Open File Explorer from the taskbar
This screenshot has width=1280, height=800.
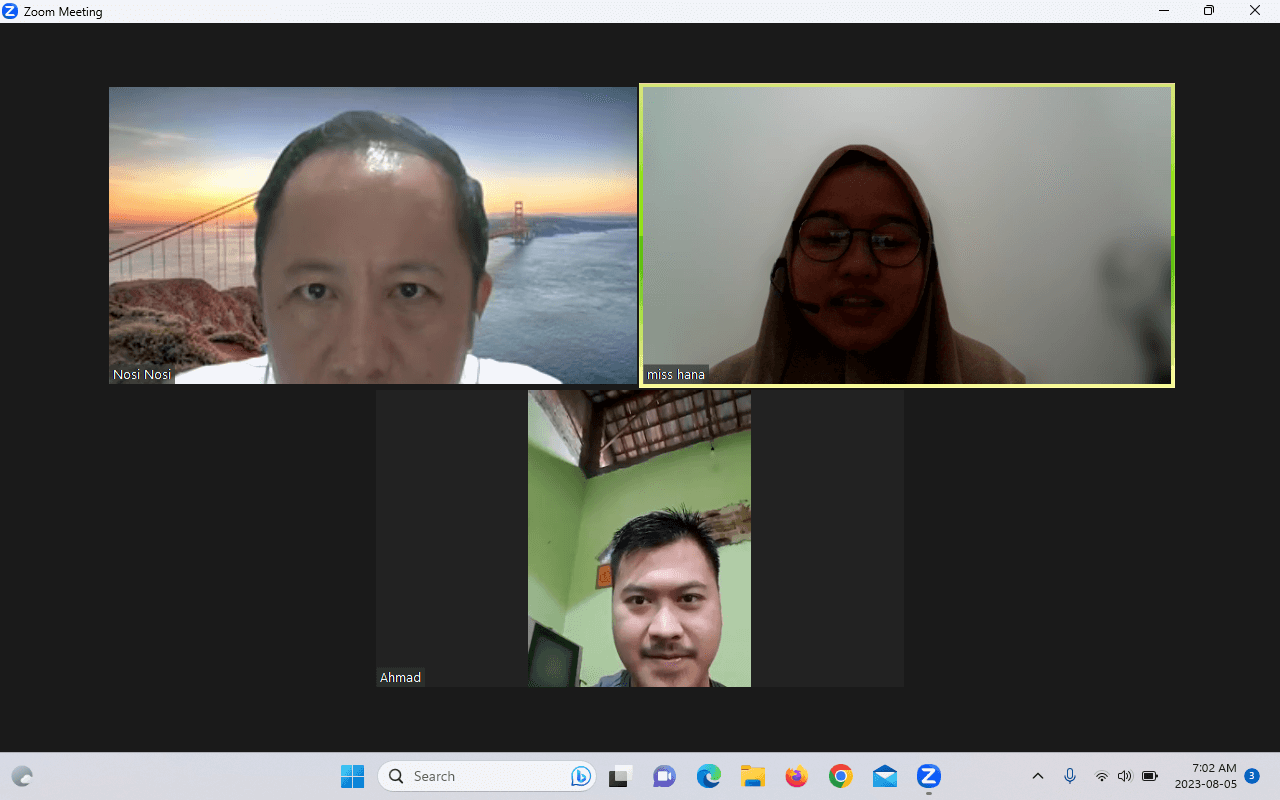click(x=753, y=776)
